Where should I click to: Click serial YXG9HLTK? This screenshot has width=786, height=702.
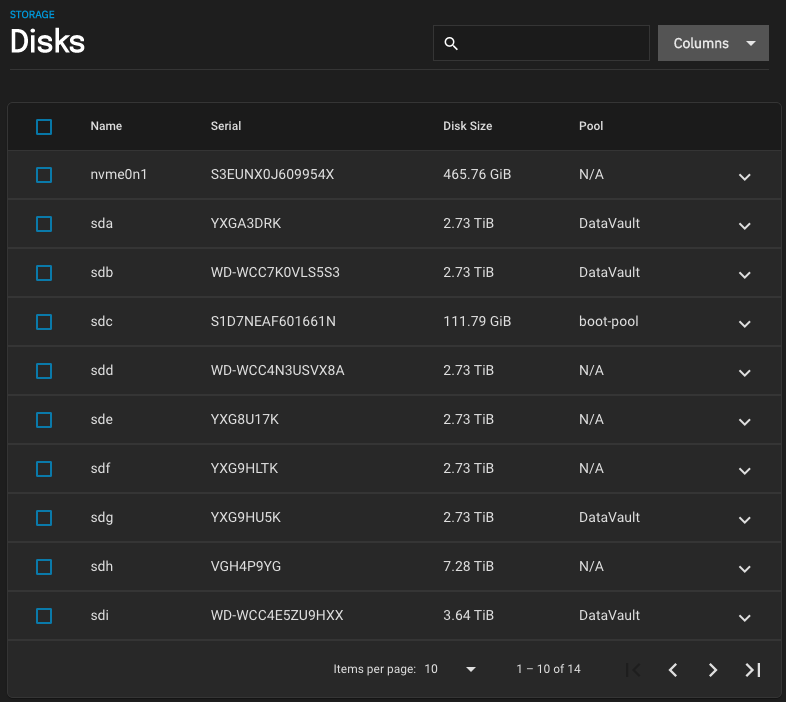(x=244, y=468)
